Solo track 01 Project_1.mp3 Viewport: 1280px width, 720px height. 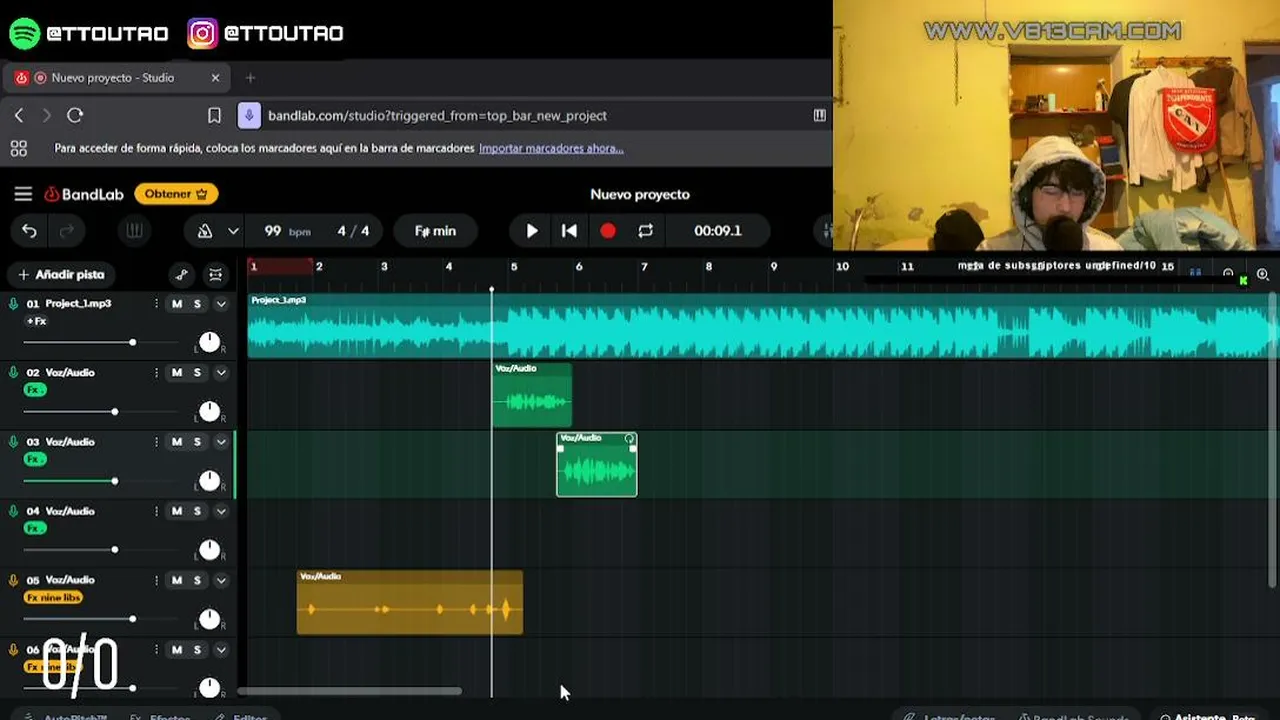(197, 304)
